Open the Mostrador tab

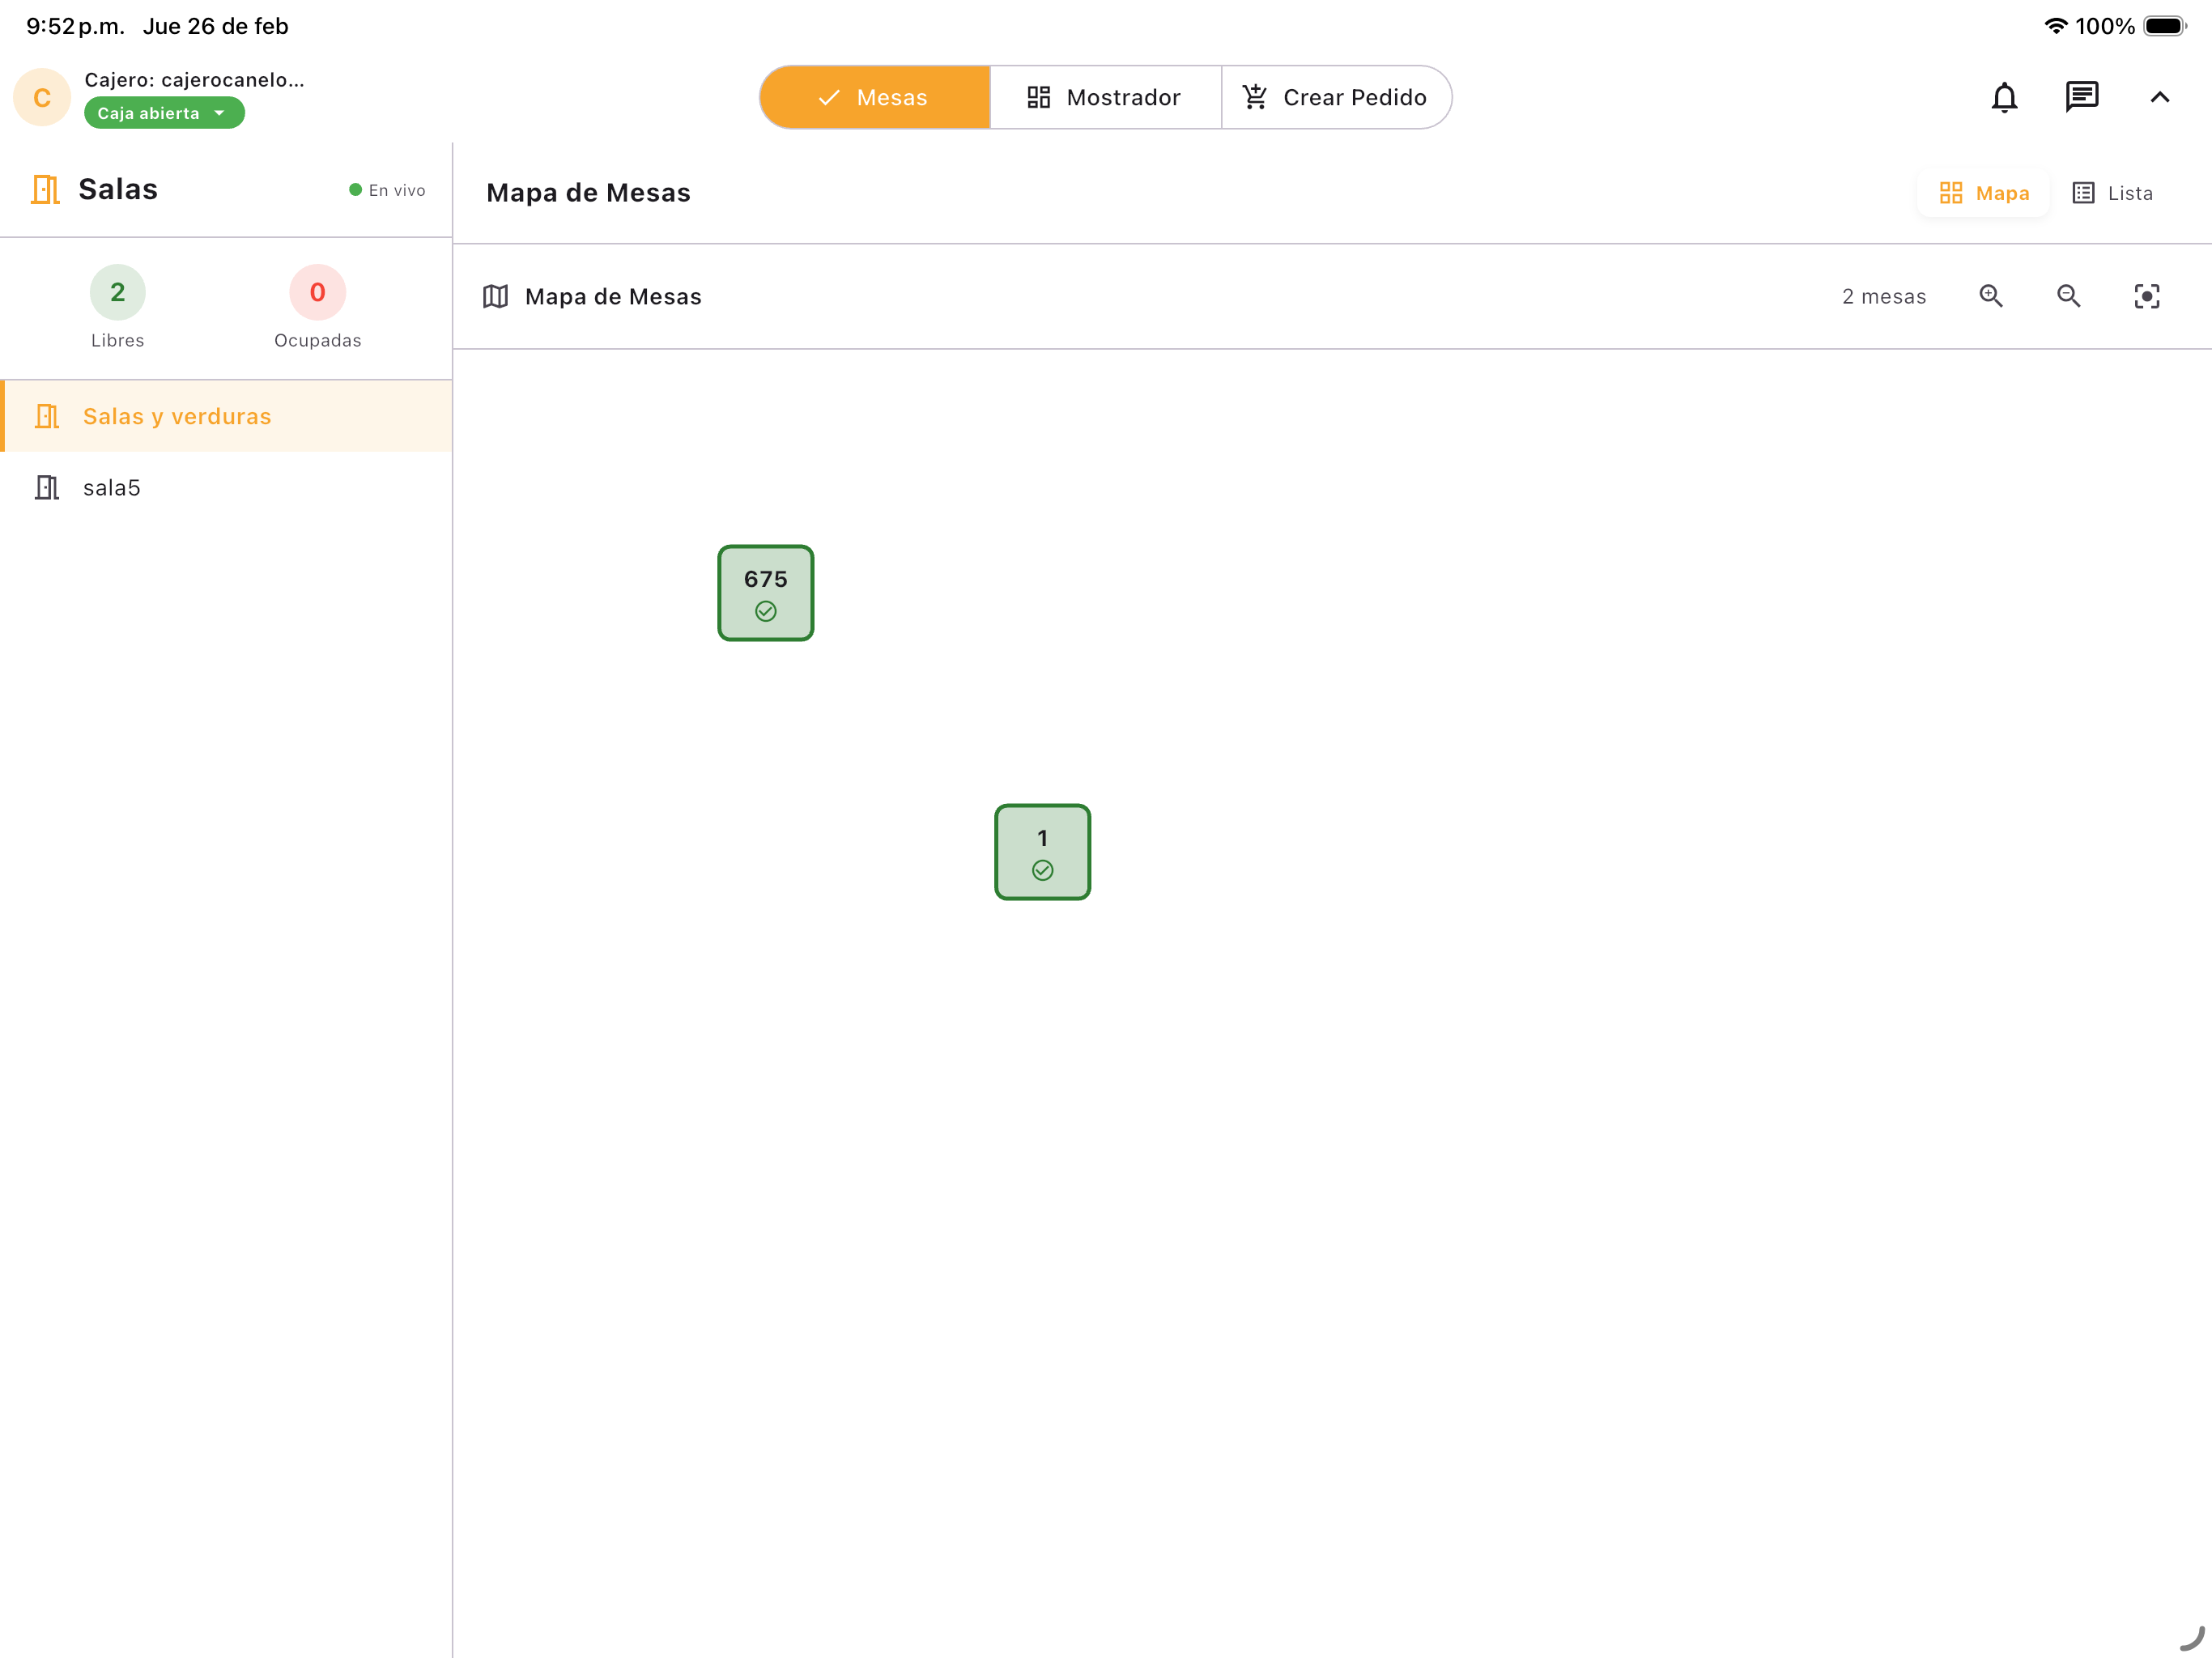pos(1105,97)
